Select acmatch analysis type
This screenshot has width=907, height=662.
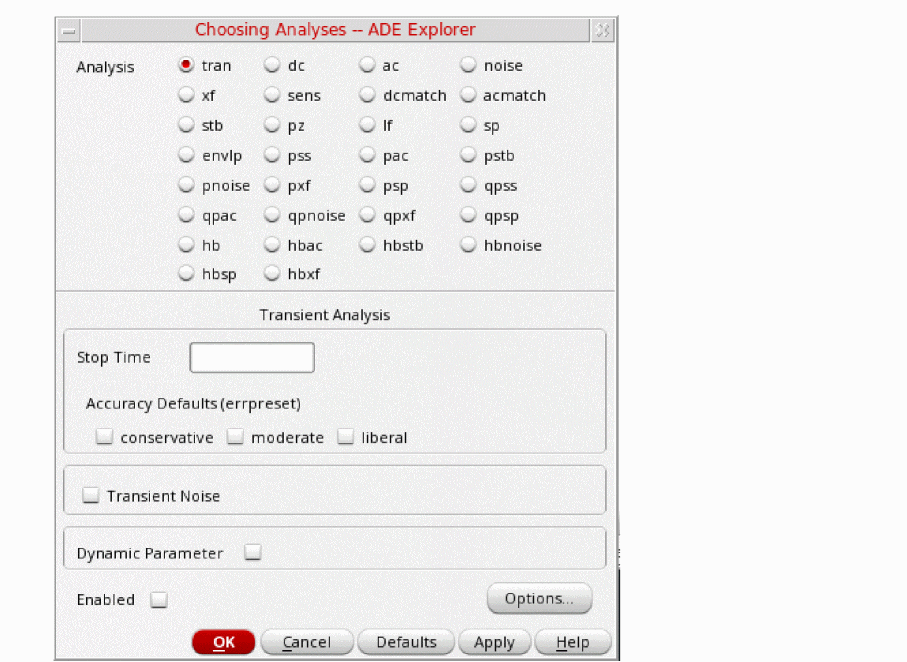468,95
